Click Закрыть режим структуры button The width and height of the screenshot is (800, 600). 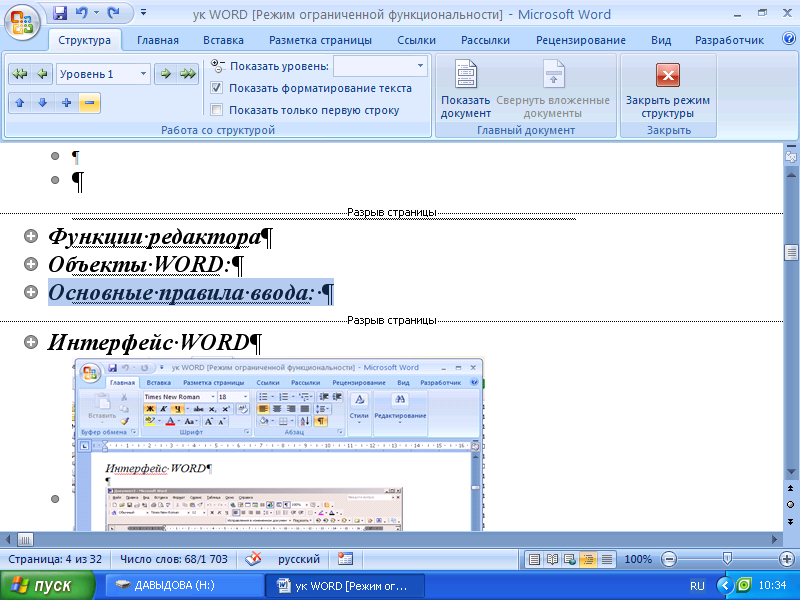point(668,91)
